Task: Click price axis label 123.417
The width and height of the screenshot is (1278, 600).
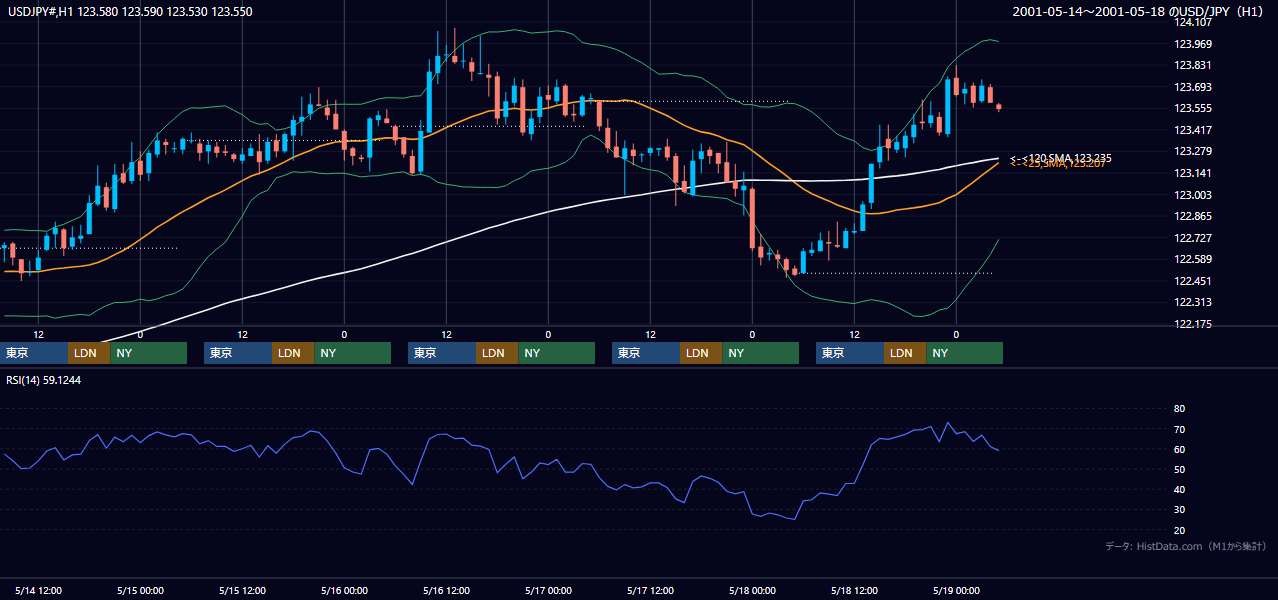Action: (x=1193, y=130)
